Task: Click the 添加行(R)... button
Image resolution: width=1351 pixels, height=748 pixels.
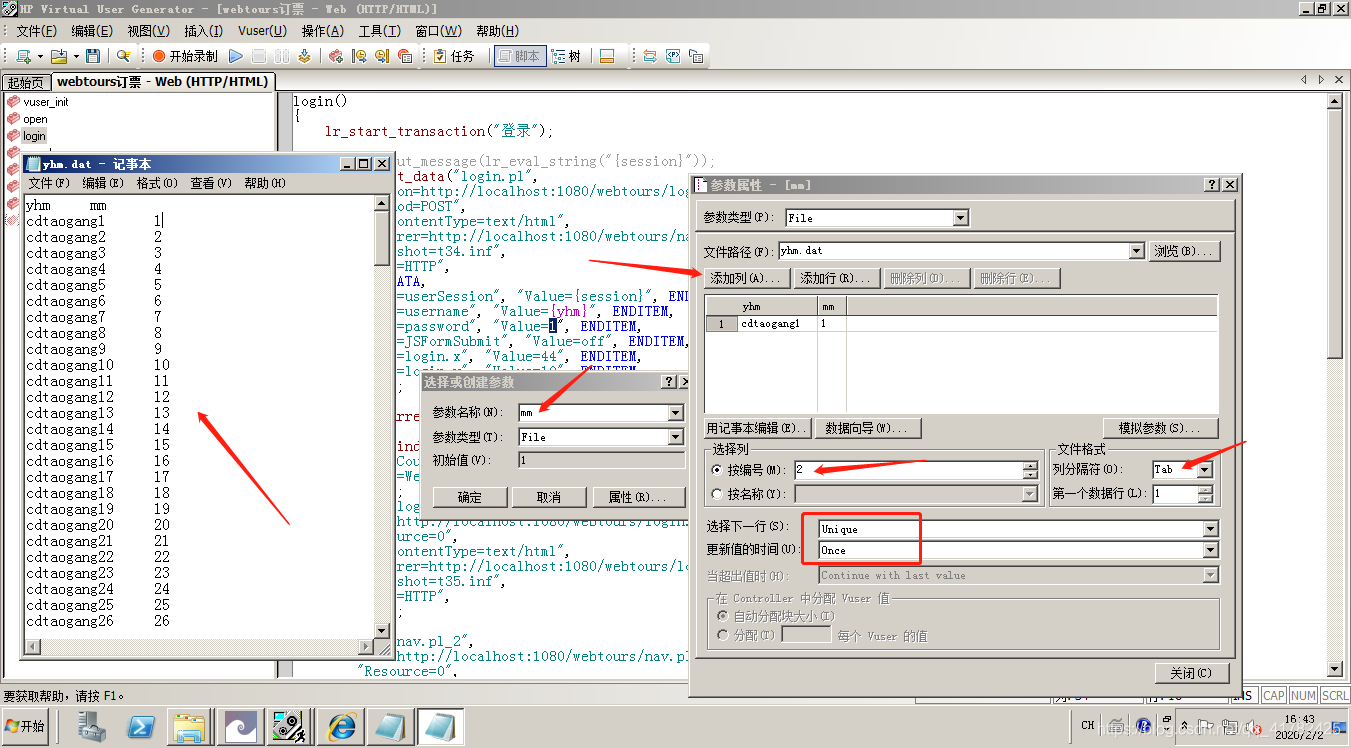Action: tap(837, 278)
